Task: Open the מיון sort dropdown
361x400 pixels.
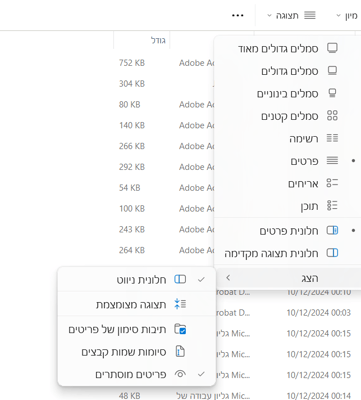Action: click(x=347, y=16)
